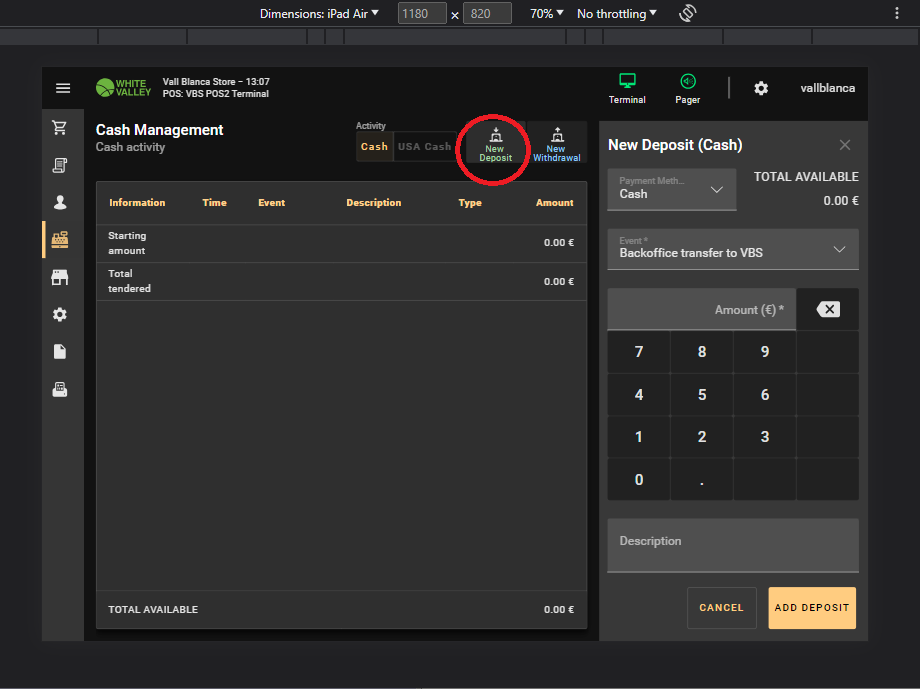Rotate the device orientation in DevTools

coord(687,14)
